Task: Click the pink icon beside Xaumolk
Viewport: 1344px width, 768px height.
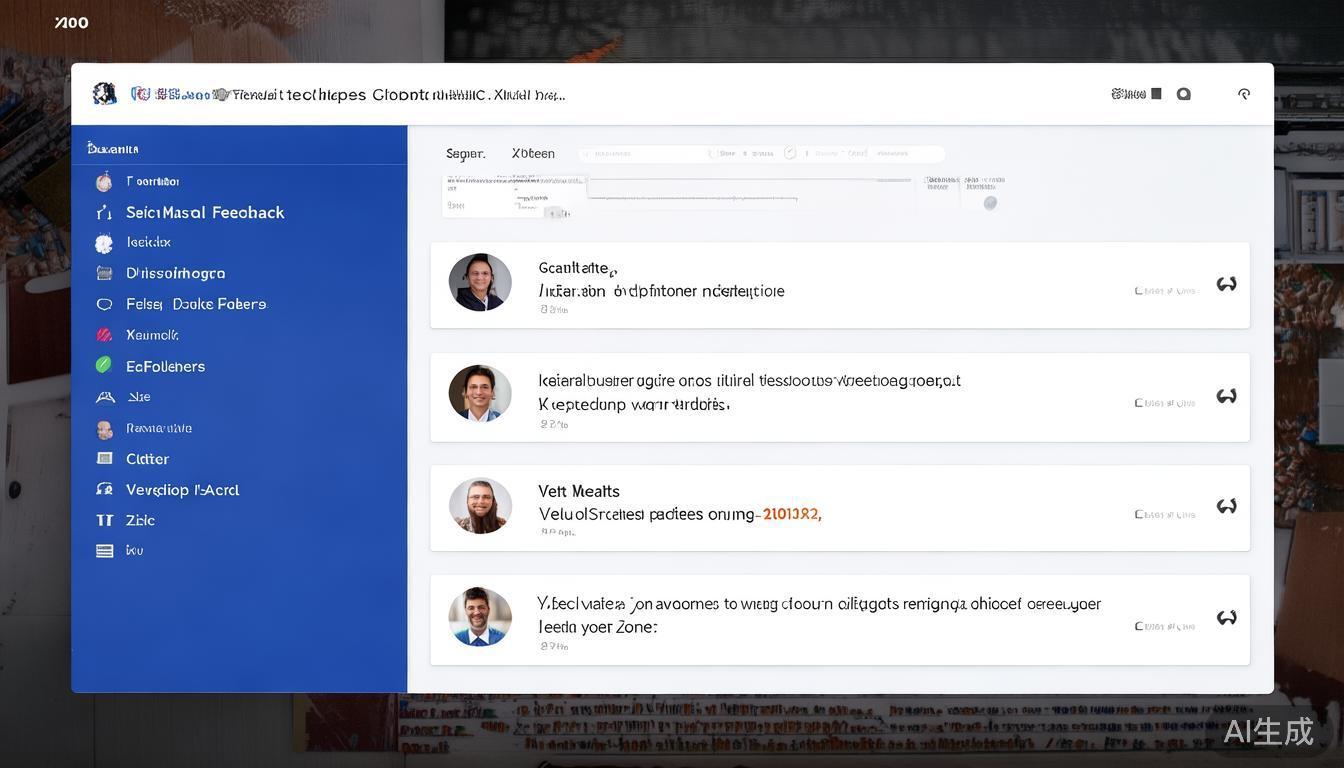Action: point(104,335)
